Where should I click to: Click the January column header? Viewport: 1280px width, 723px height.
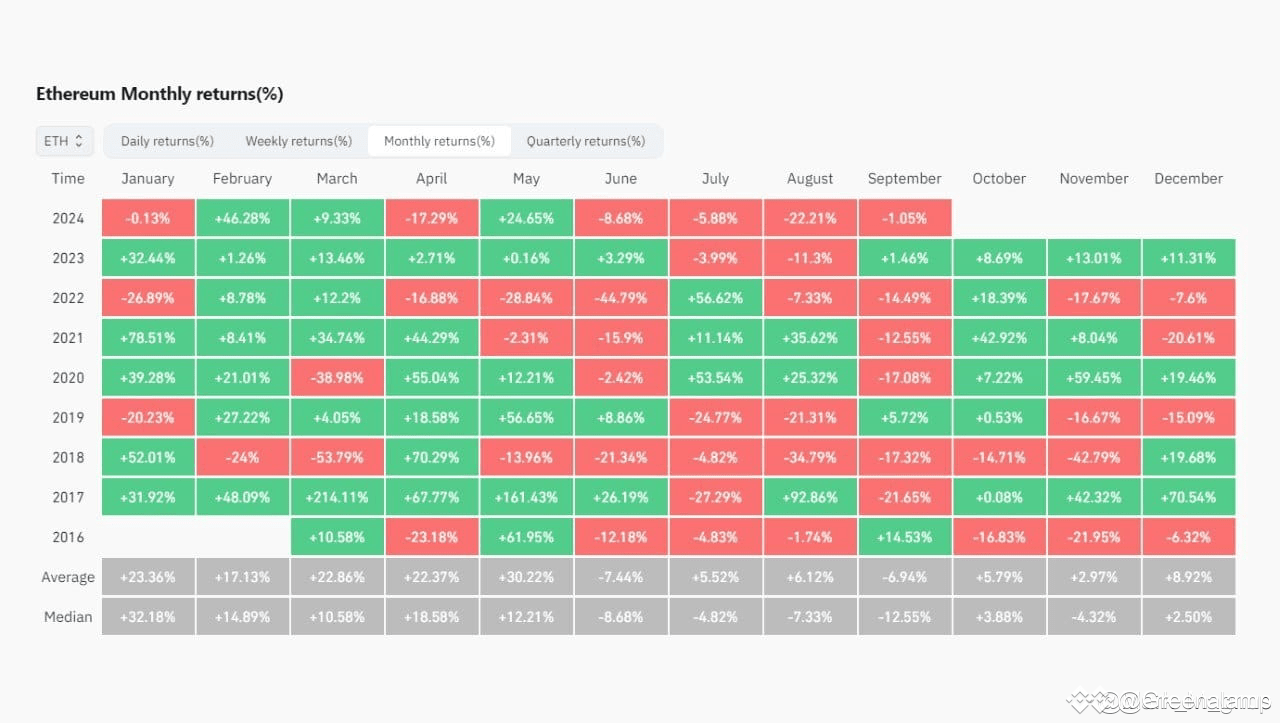coord(147,178)
